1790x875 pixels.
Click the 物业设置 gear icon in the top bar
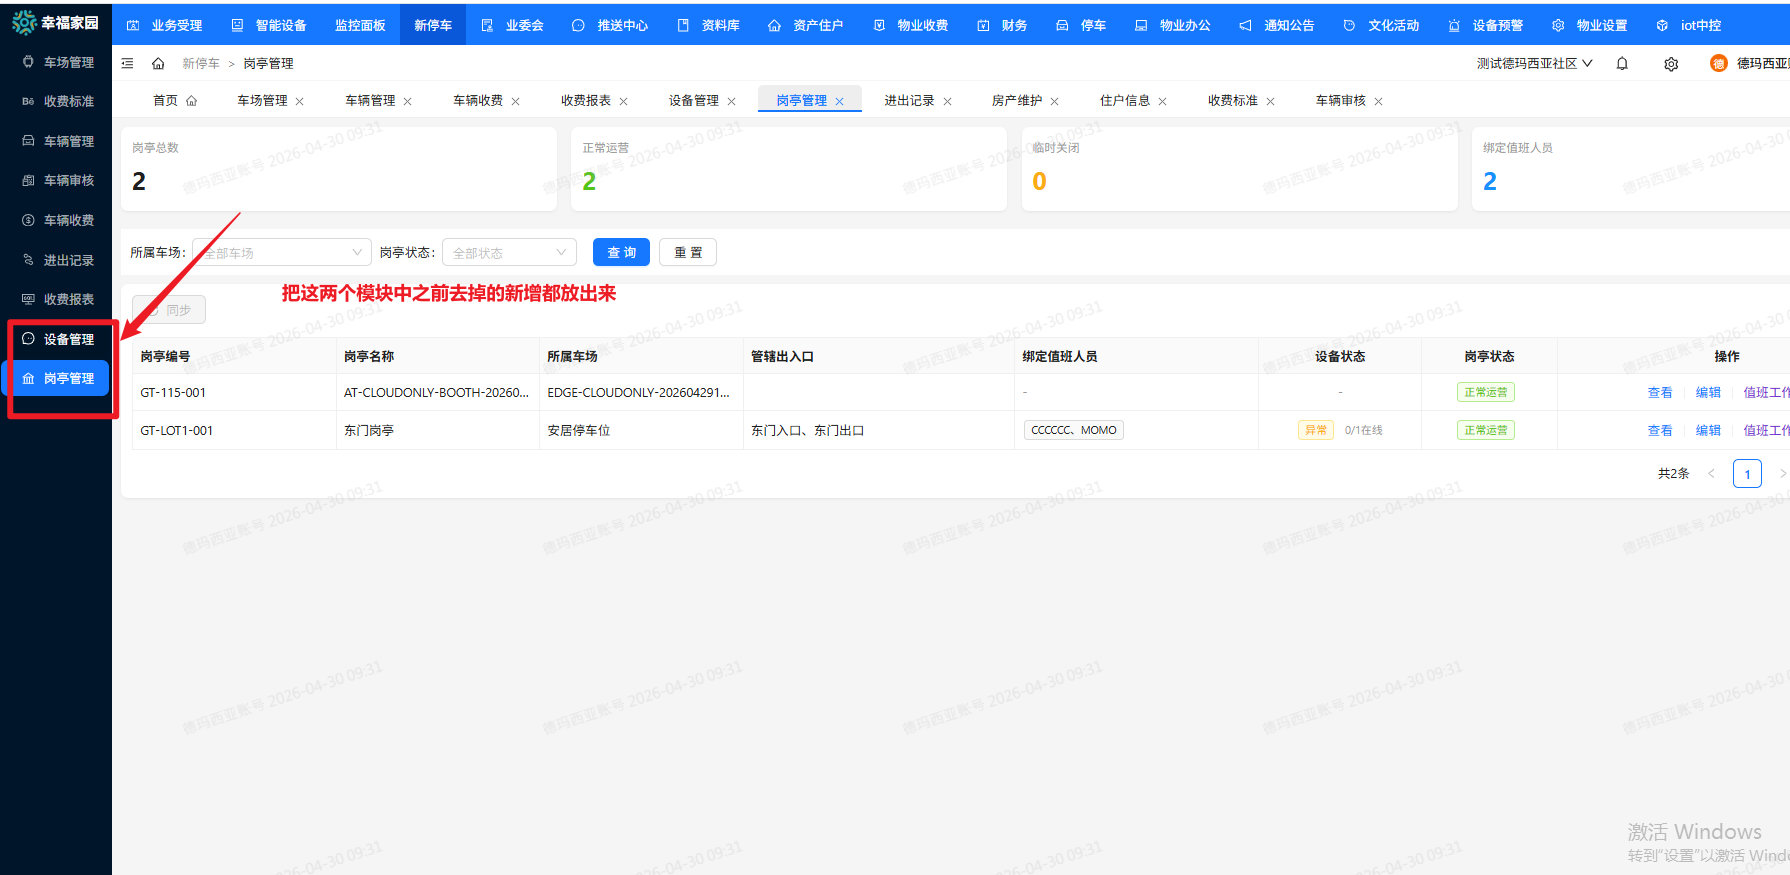pyautogui.click(x=1558, y=25)
